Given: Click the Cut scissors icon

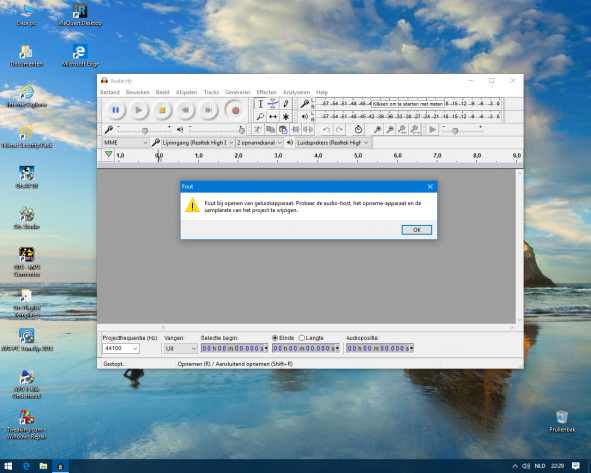Looking at the screenshot, I should [258, 130].
